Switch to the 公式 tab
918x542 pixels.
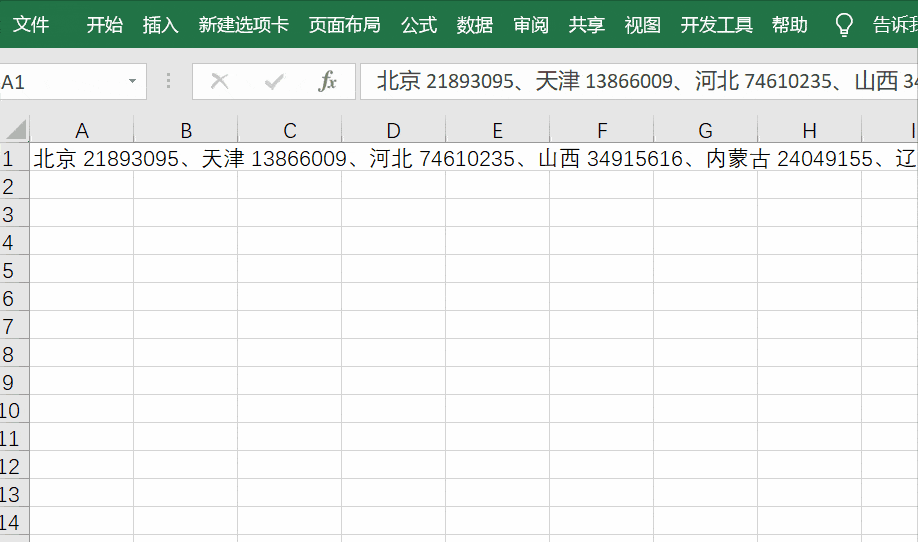(419, 25)
